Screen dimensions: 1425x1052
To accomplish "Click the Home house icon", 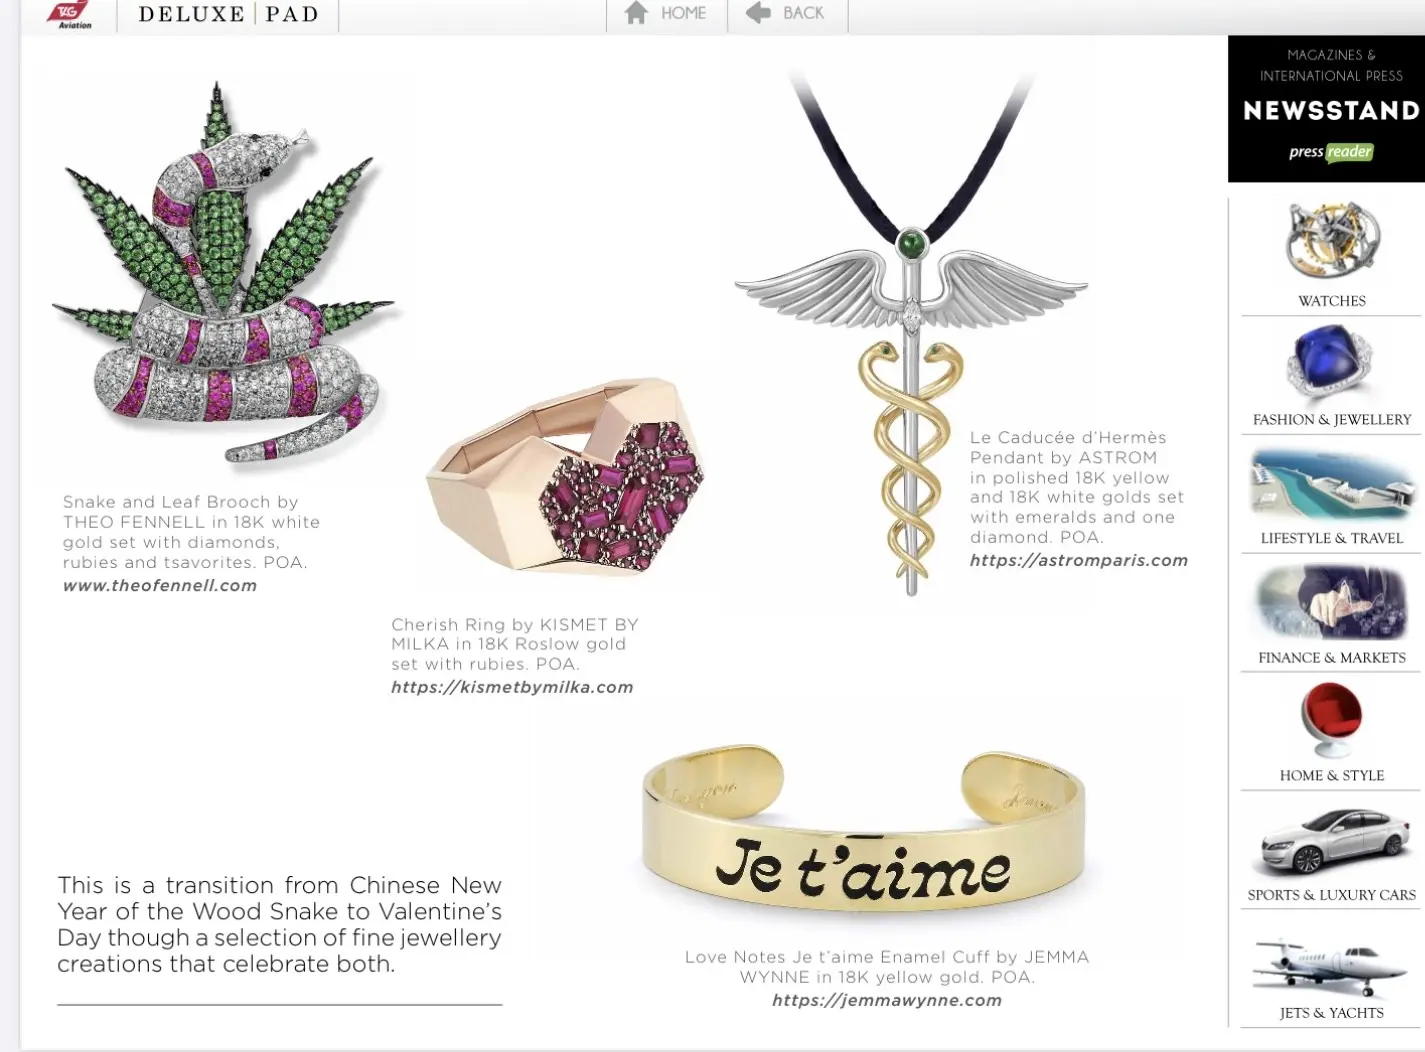I will click(x=636, y=13).
